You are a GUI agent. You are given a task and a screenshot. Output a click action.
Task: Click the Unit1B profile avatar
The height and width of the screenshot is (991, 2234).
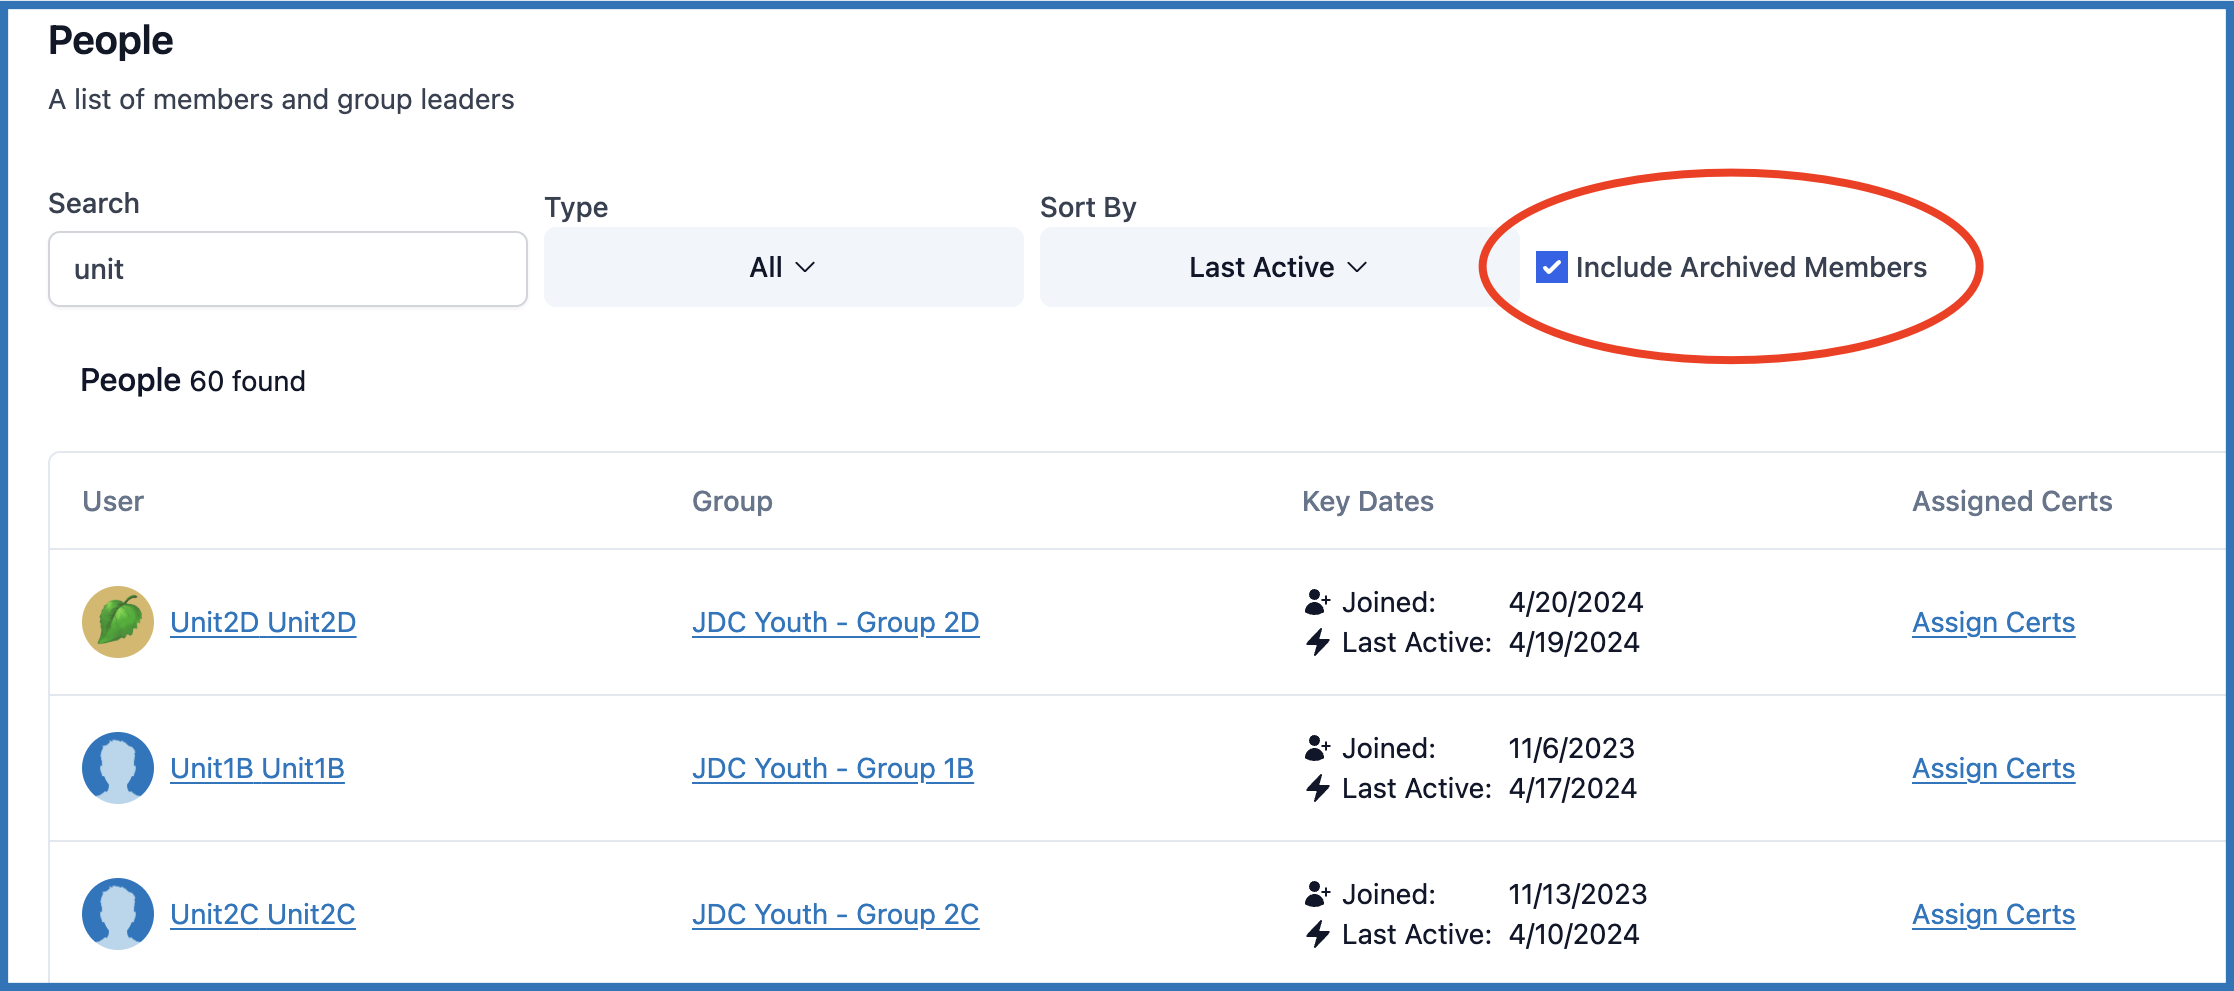tap(118, 768)
